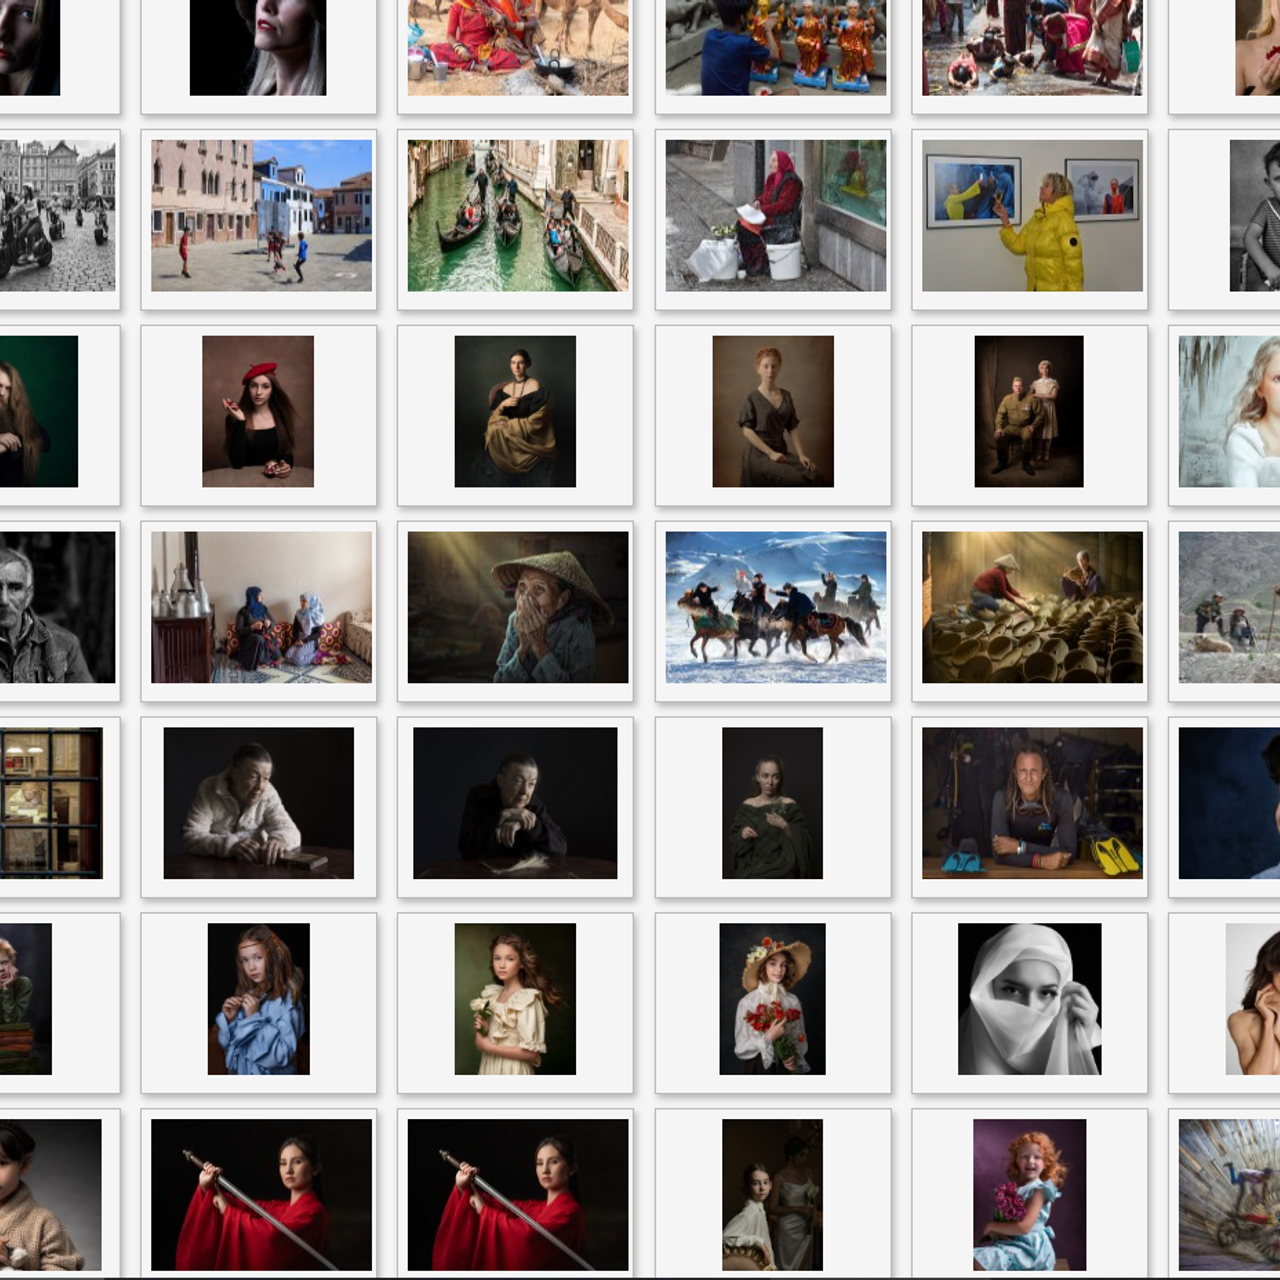1280x1280 pixels.
Task: Open the woman in dark green wrap portrait
Action: click(x=772, y=804)
